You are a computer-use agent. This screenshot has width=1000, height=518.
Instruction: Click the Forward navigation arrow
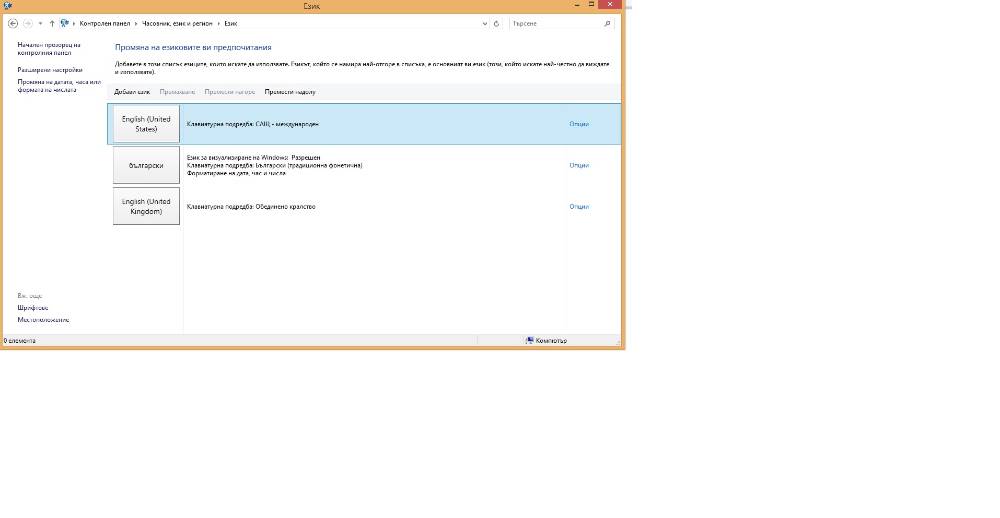[x=27, y=24]
